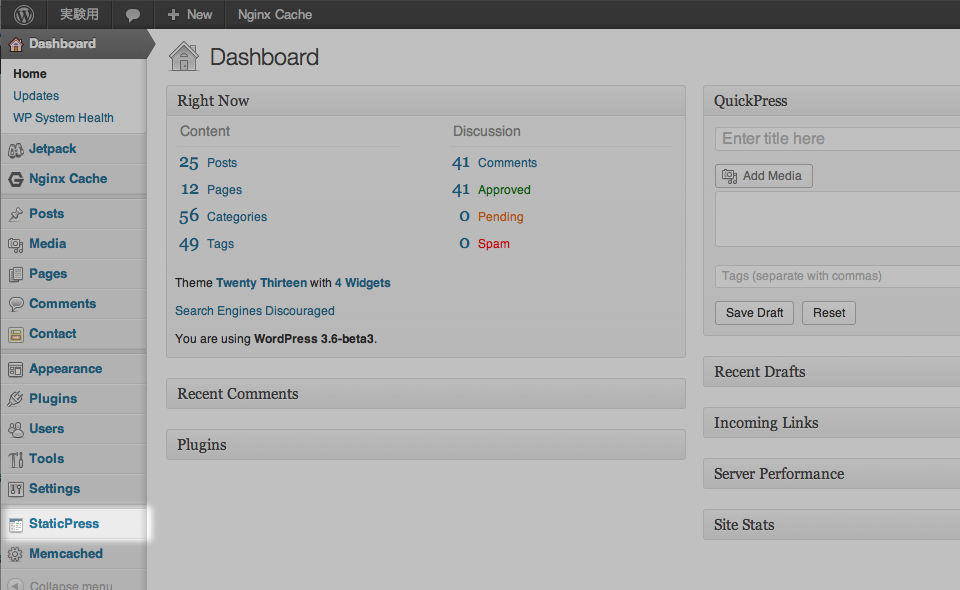Open the Search Engines Discouraged link

(x=254, y=311)
